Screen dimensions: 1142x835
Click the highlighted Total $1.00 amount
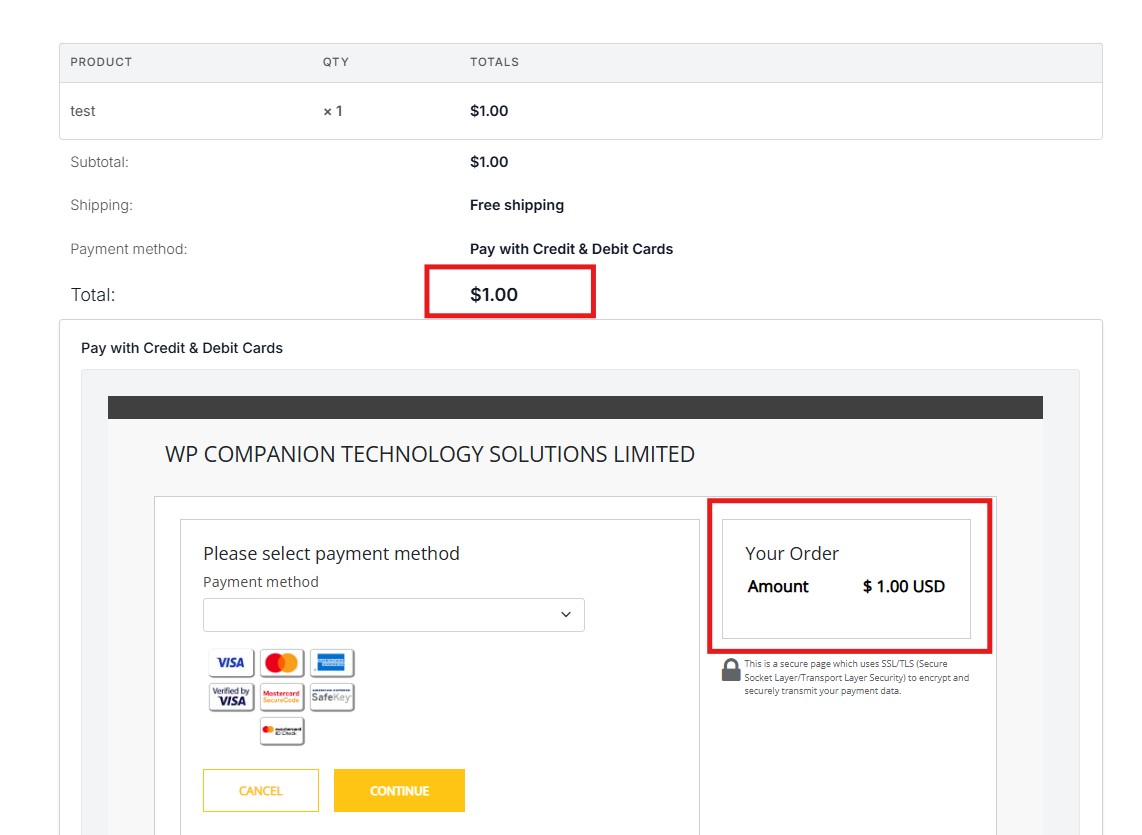494,295
